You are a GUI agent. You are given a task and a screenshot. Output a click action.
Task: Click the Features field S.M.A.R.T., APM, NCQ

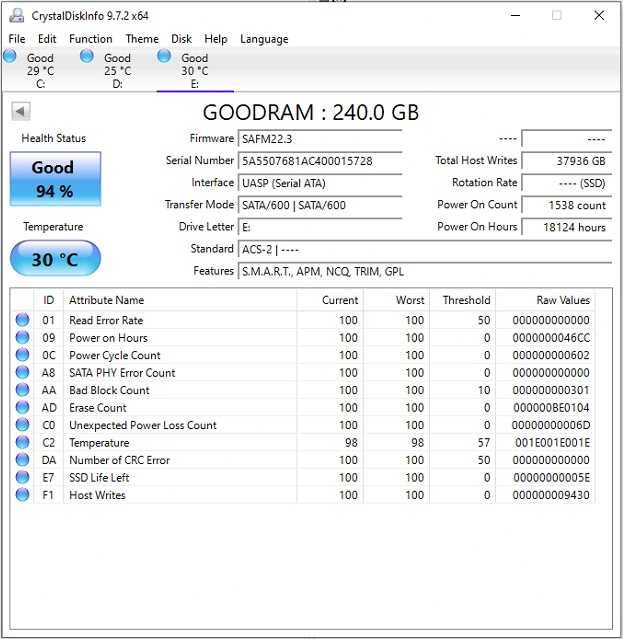click(x=425, y=271)
